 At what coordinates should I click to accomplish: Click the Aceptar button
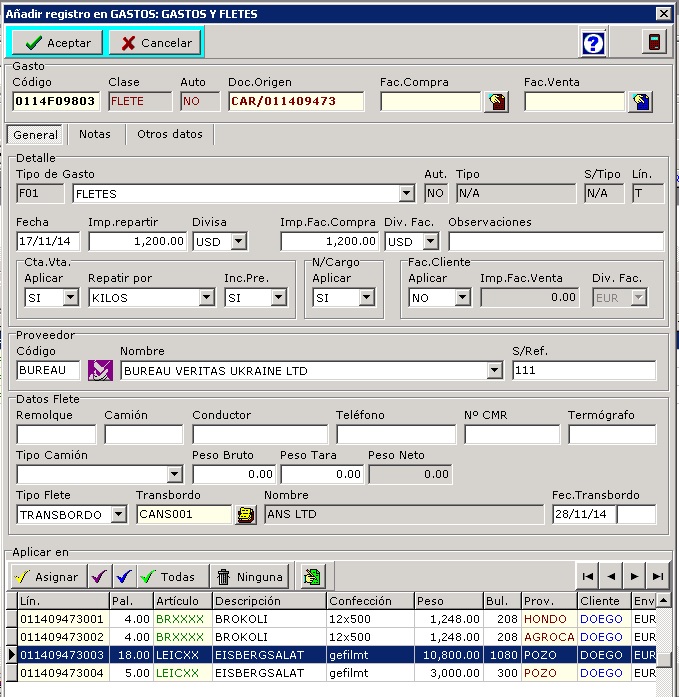click(x=57, y=43)
